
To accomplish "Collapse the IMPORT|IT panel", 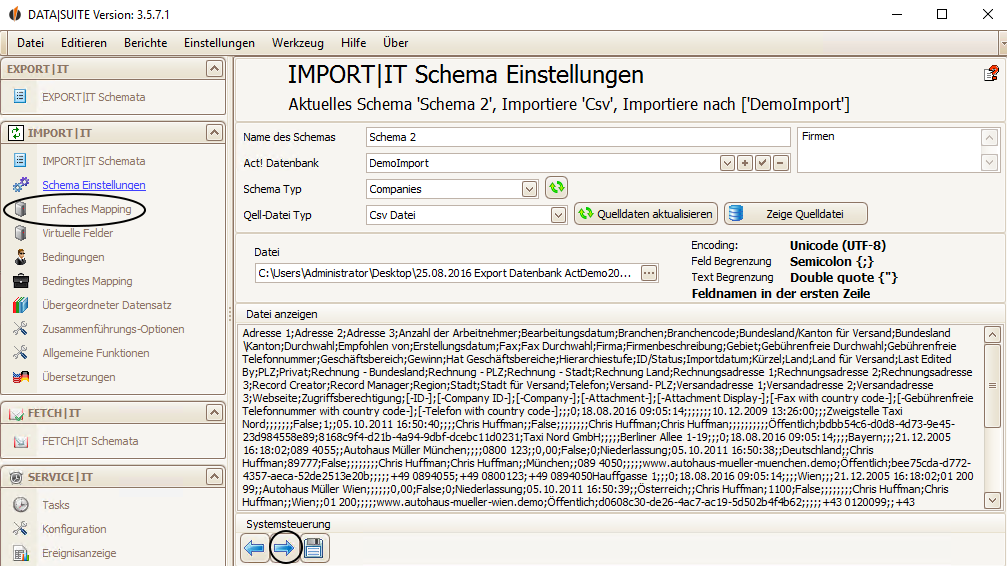I will coord(214,132).
